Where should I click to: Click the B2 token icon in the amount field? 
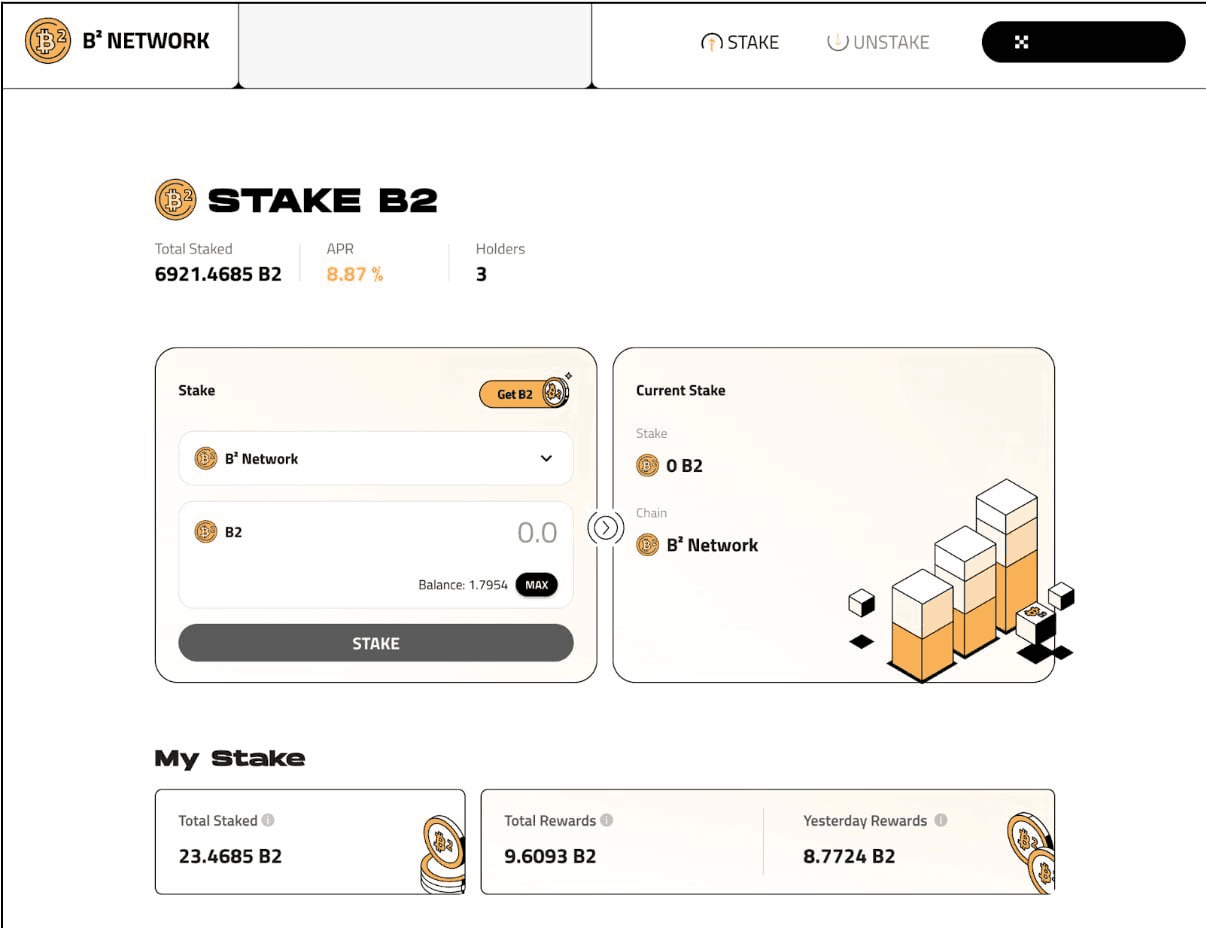(x=206, y=532)
